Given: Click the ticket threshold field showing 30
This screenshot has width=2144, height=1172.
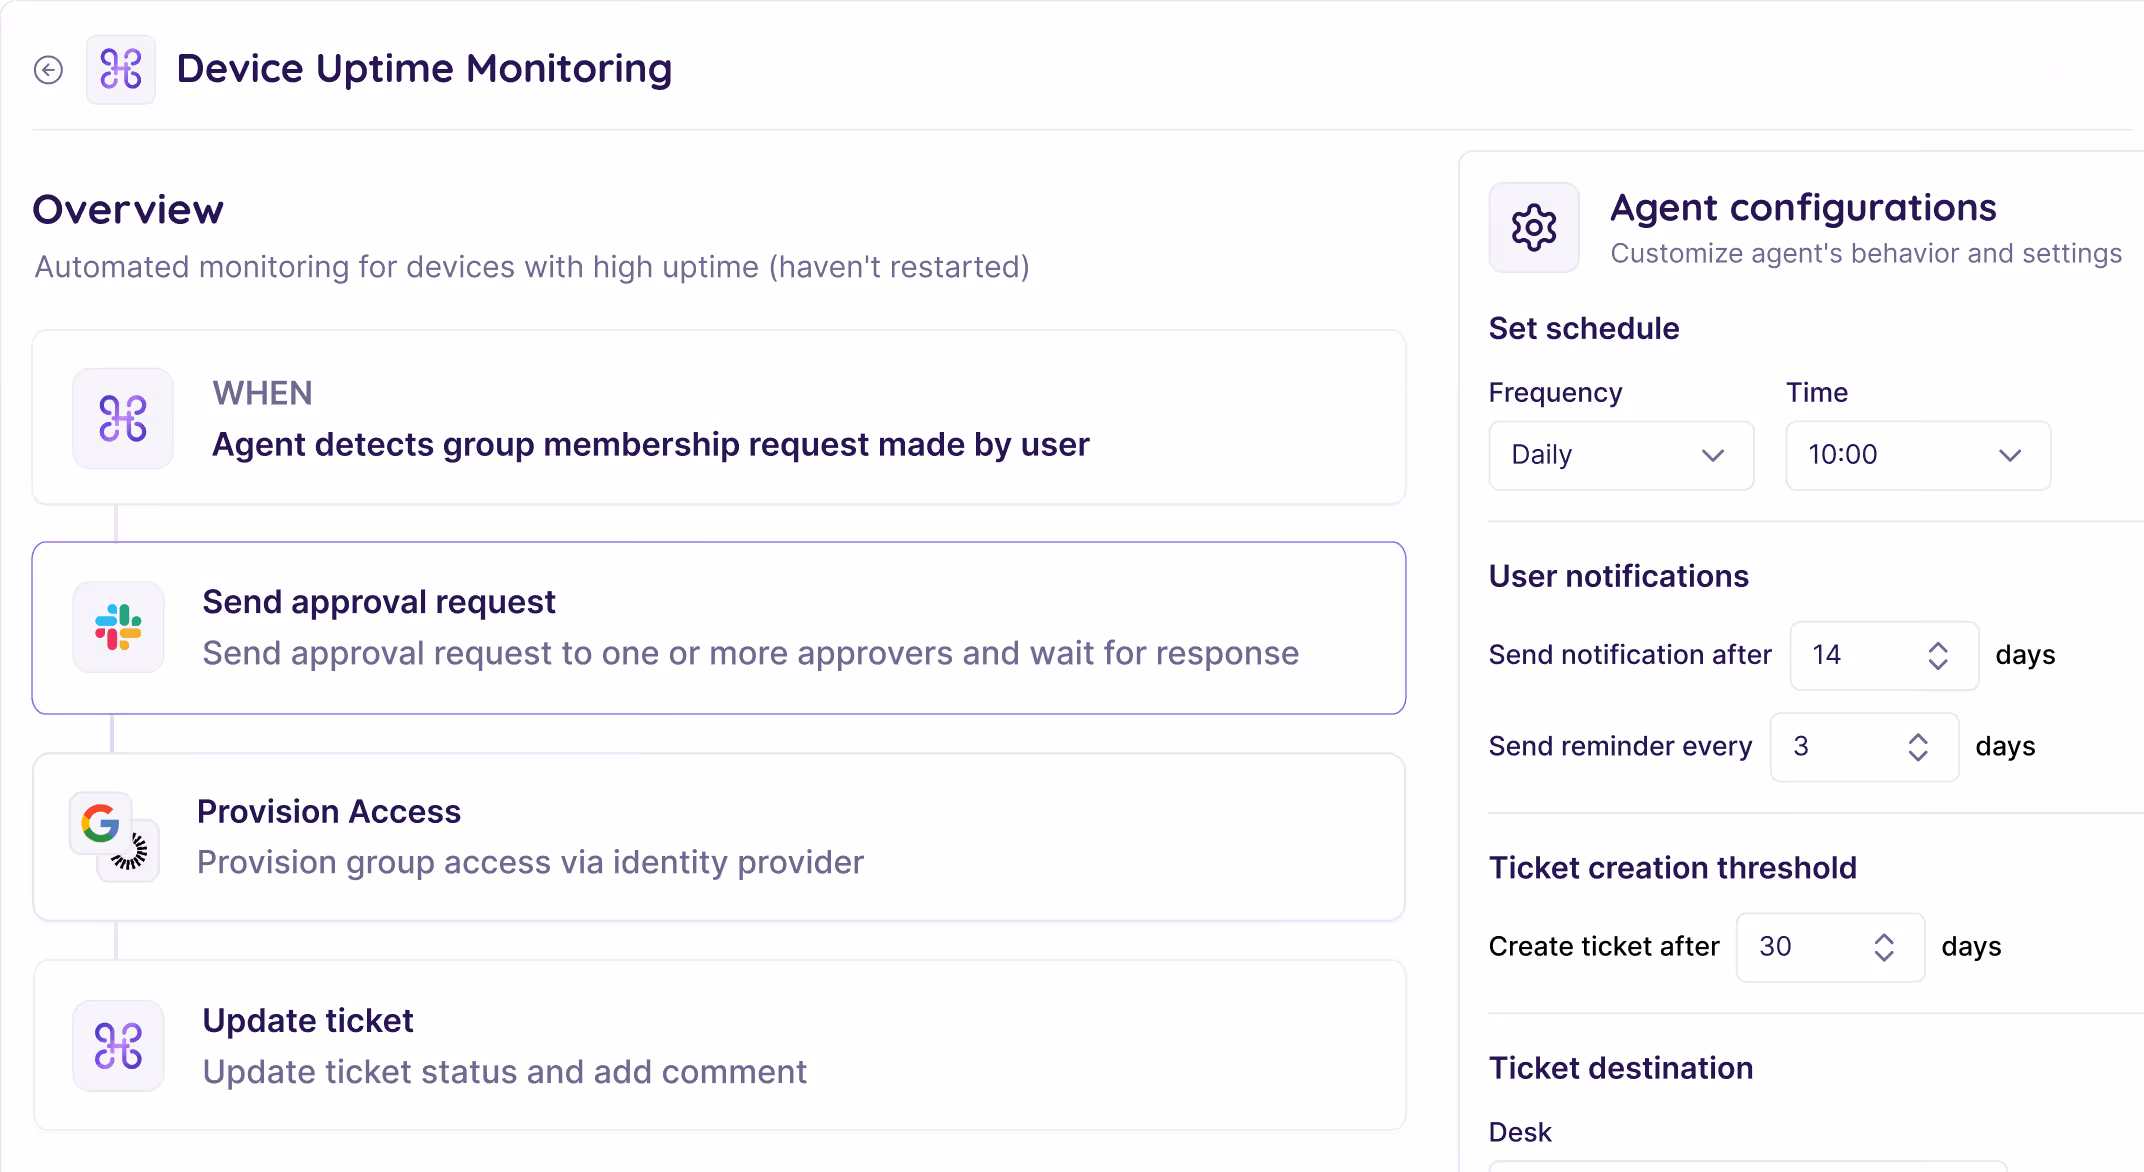Looking at the screenshot, I should [x=1800, y=947].
